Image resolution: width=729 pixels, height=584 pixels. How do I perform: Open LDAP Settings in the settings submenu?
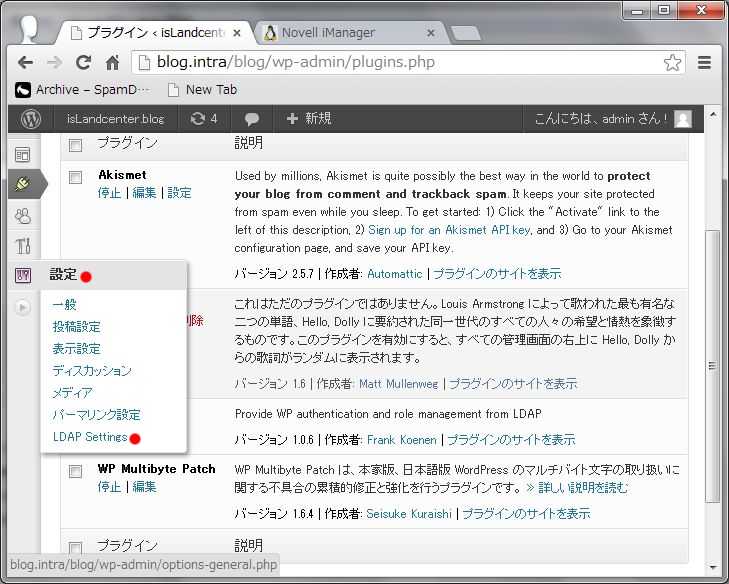coord(90,437)
